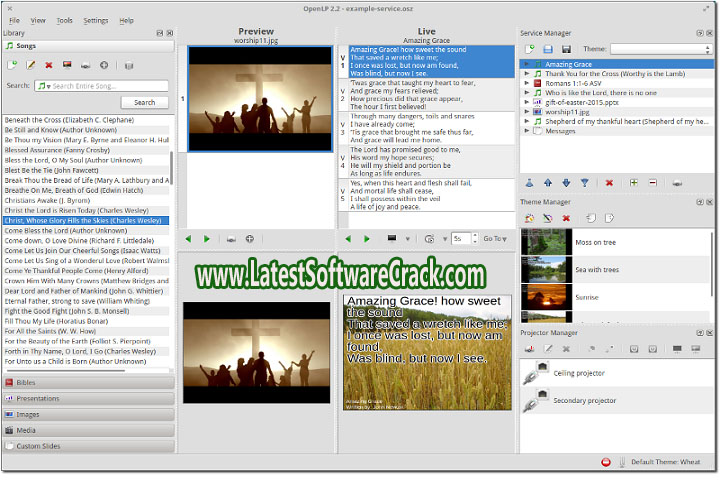
Task: Open an existing service file
Action: click(548, 49)
